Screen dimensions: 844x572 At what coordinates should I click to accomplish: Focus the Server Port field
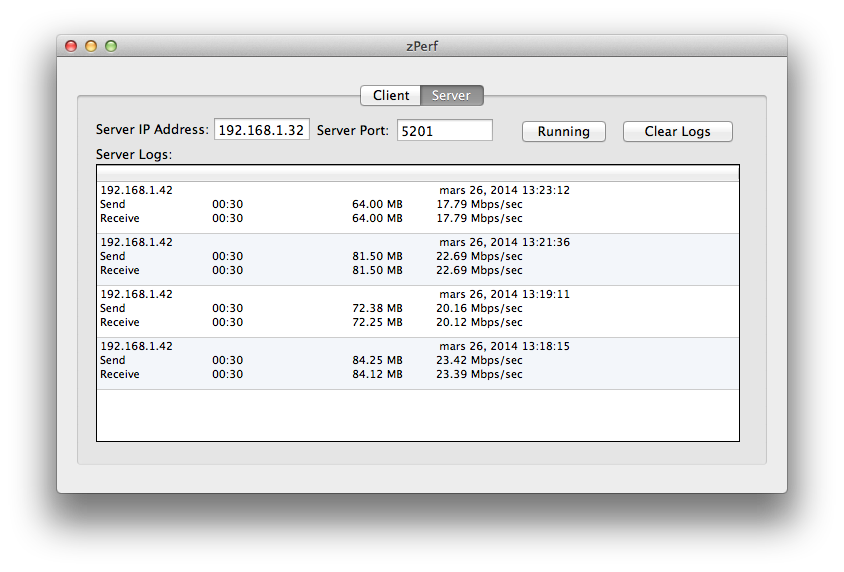(445, 130)
